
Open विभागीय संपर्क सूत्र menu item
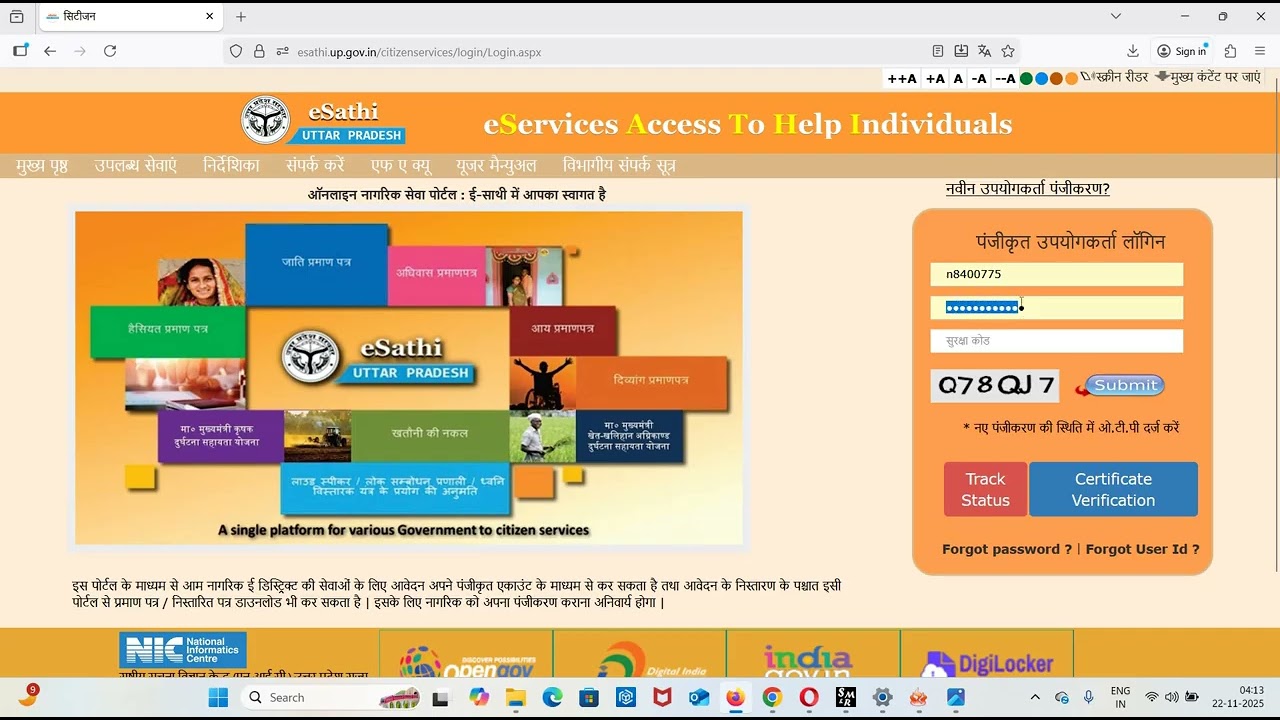619,166
